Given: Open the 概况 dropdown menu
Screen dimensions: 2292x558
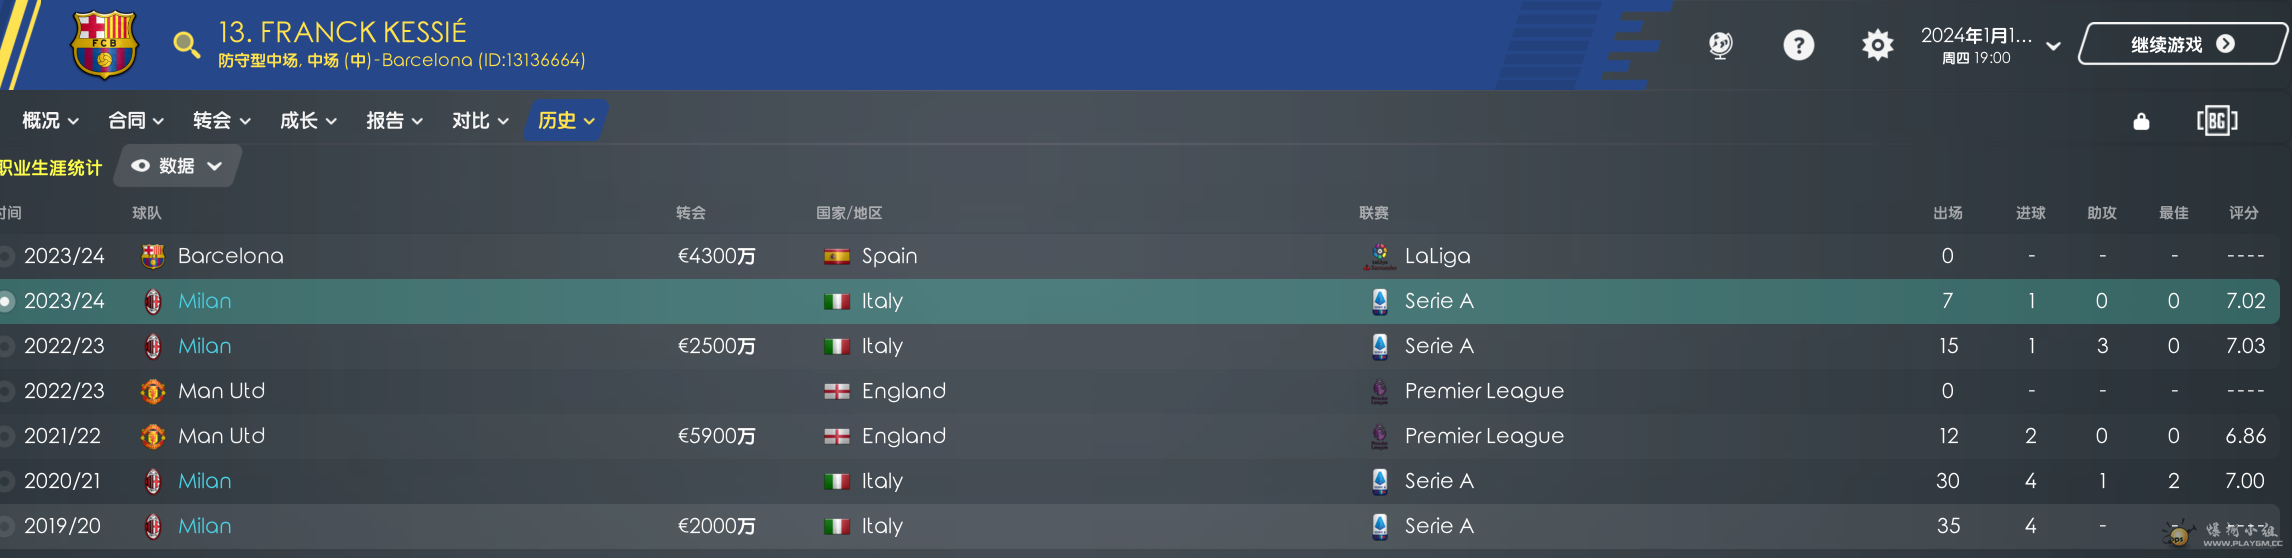Looking at the screenshot, I should click(x=50, y=121).
